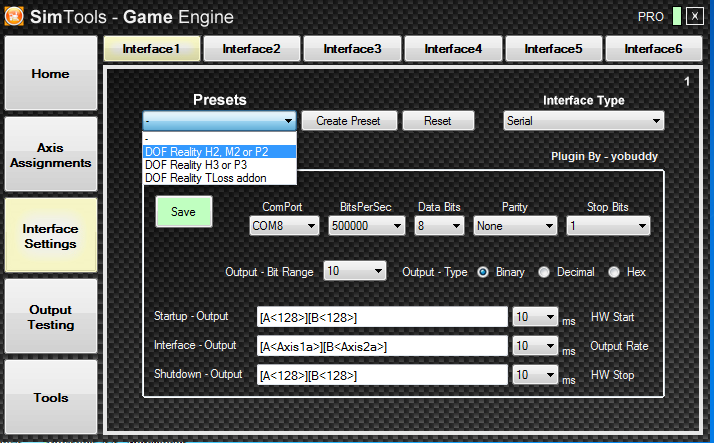Open the Data Bits dropdown
Image resolution: width=714 pixels, height=443 pixels.
(x=439, y=226)
